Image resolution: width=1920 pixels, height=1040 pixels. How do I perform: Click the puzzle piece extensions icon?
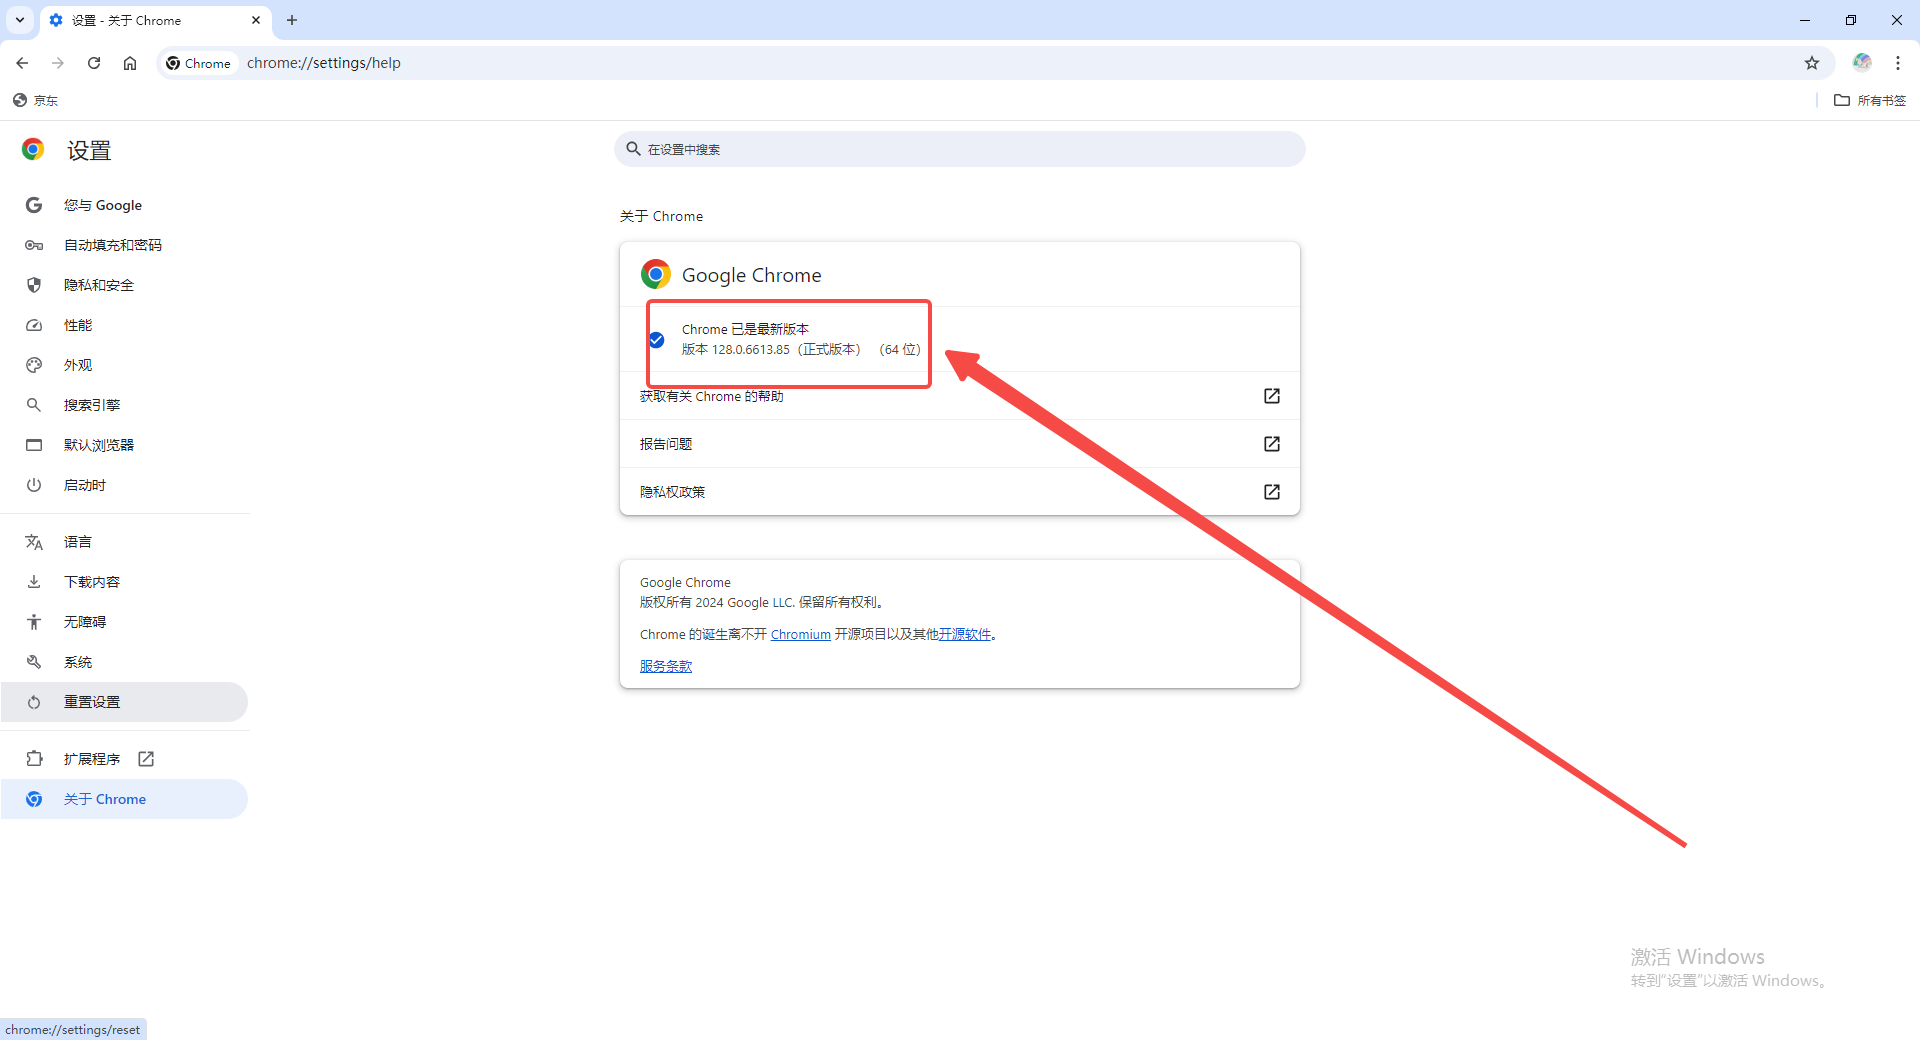pos(34,759)
